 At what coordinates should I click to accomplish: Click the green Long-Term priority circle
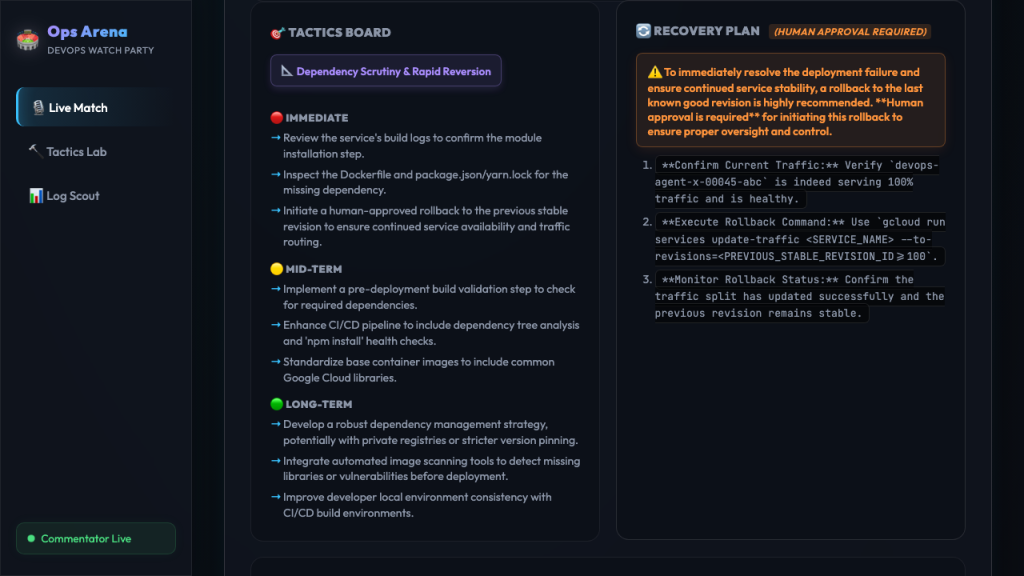277,404
